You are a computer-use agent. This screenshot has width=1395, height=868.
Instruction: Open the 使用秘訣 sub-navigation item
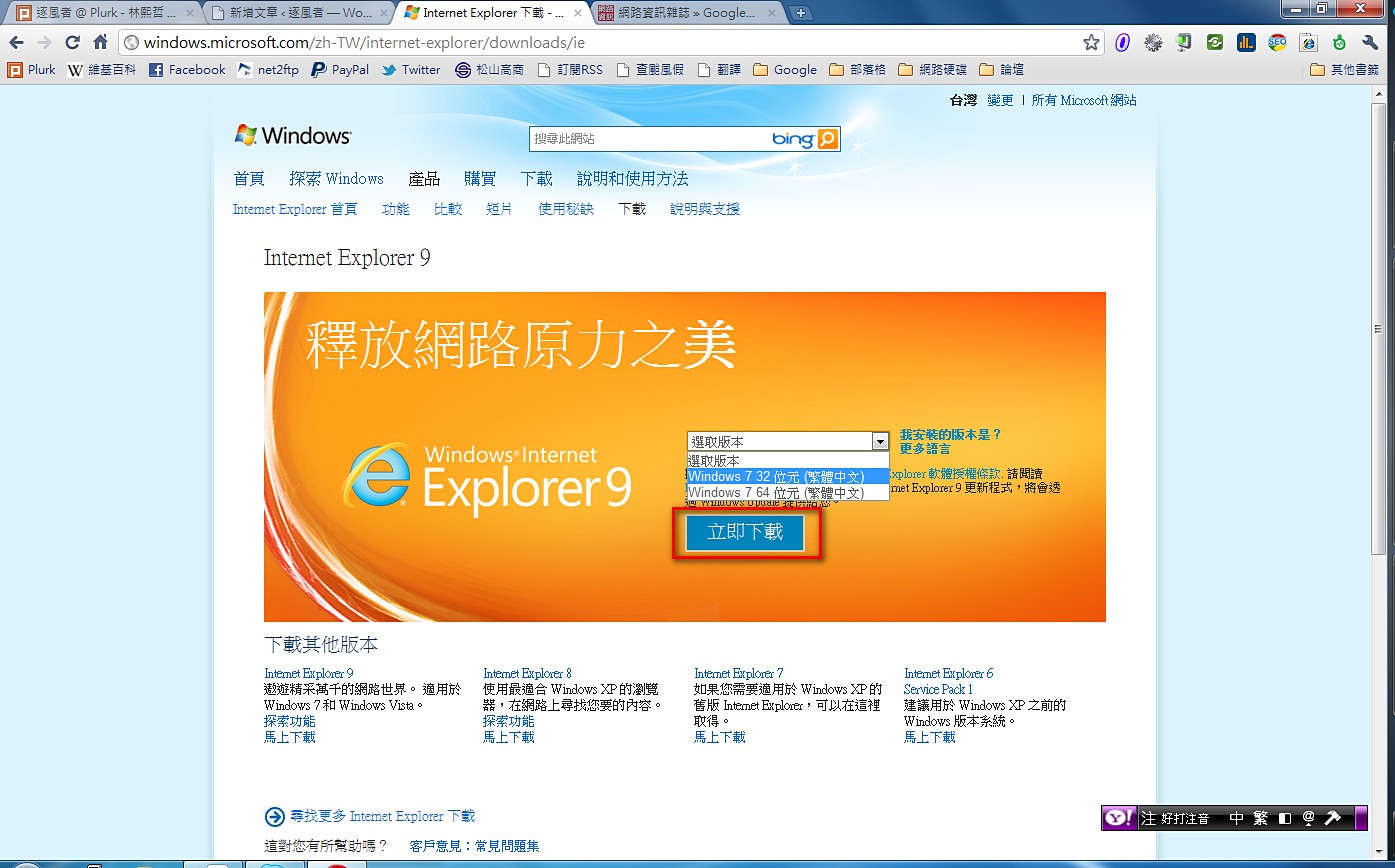pyautogui.click(x=566, y=209)
